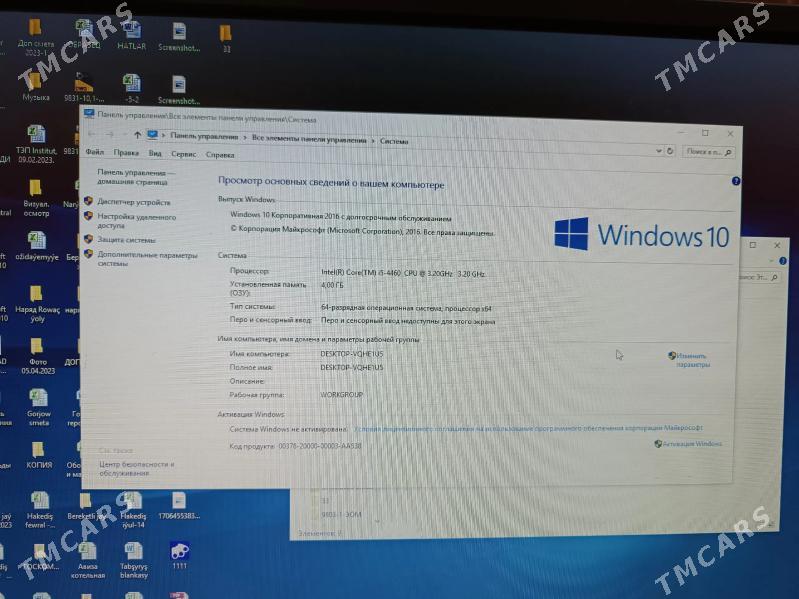
Task: Click the control panel search field
Action: [x=708, y=152]
